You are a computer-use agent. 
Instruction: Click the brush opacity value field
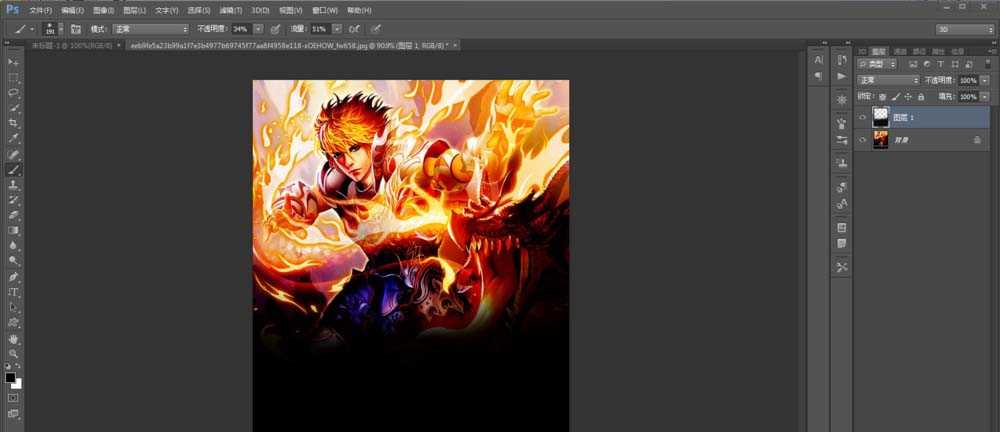[239, 29]
